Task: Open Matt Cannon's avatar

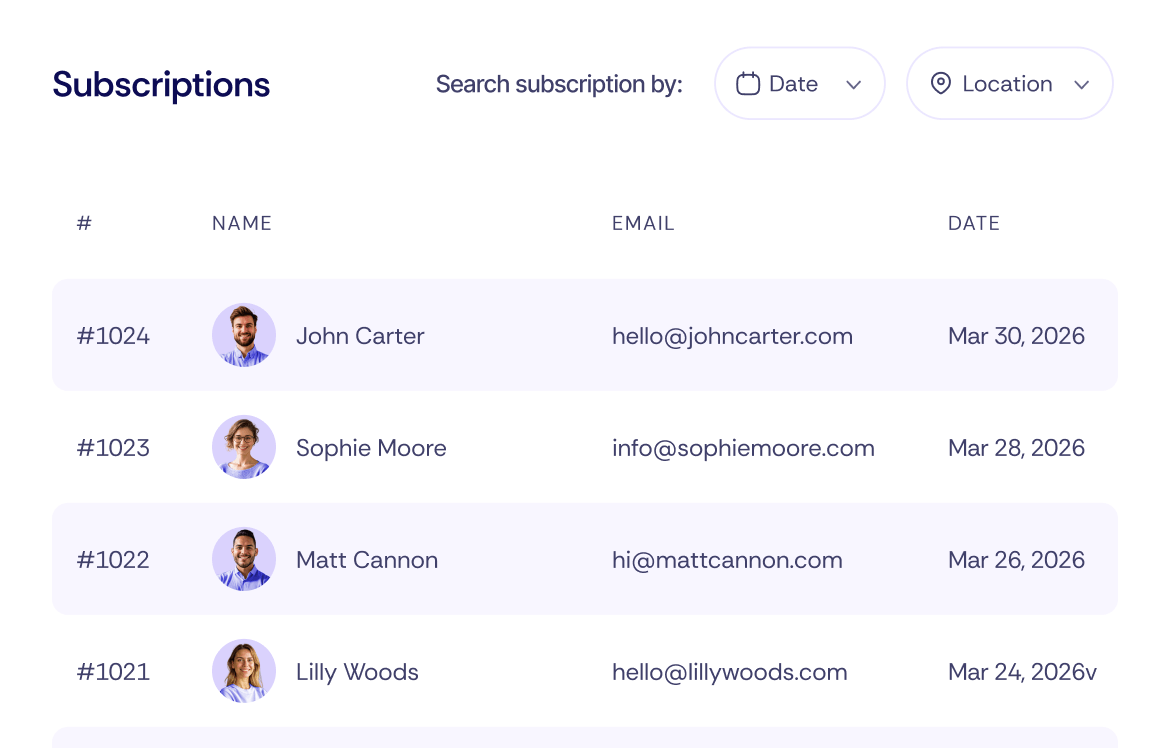Action: [x=244, y=560]
